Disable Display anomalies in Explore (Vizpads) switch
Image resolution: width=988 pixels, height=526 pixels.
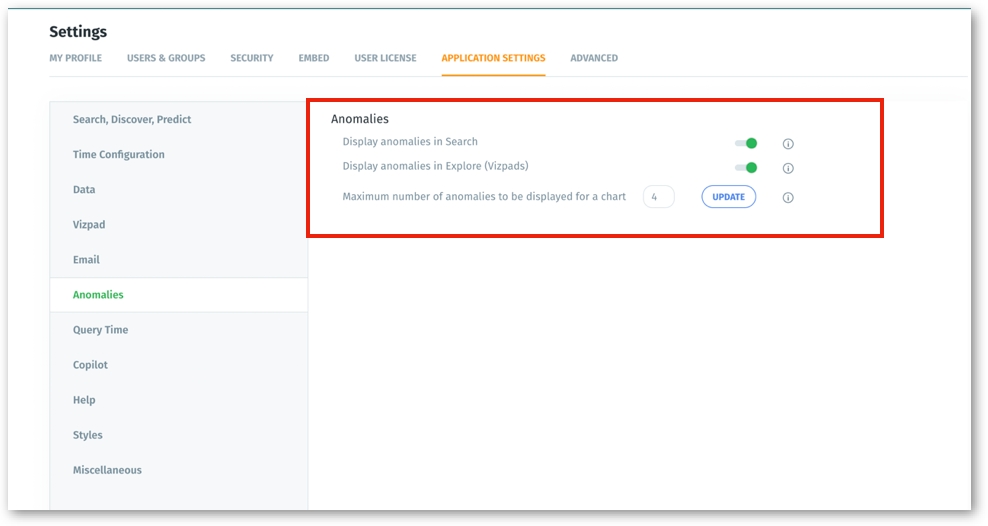pos(746,168)
